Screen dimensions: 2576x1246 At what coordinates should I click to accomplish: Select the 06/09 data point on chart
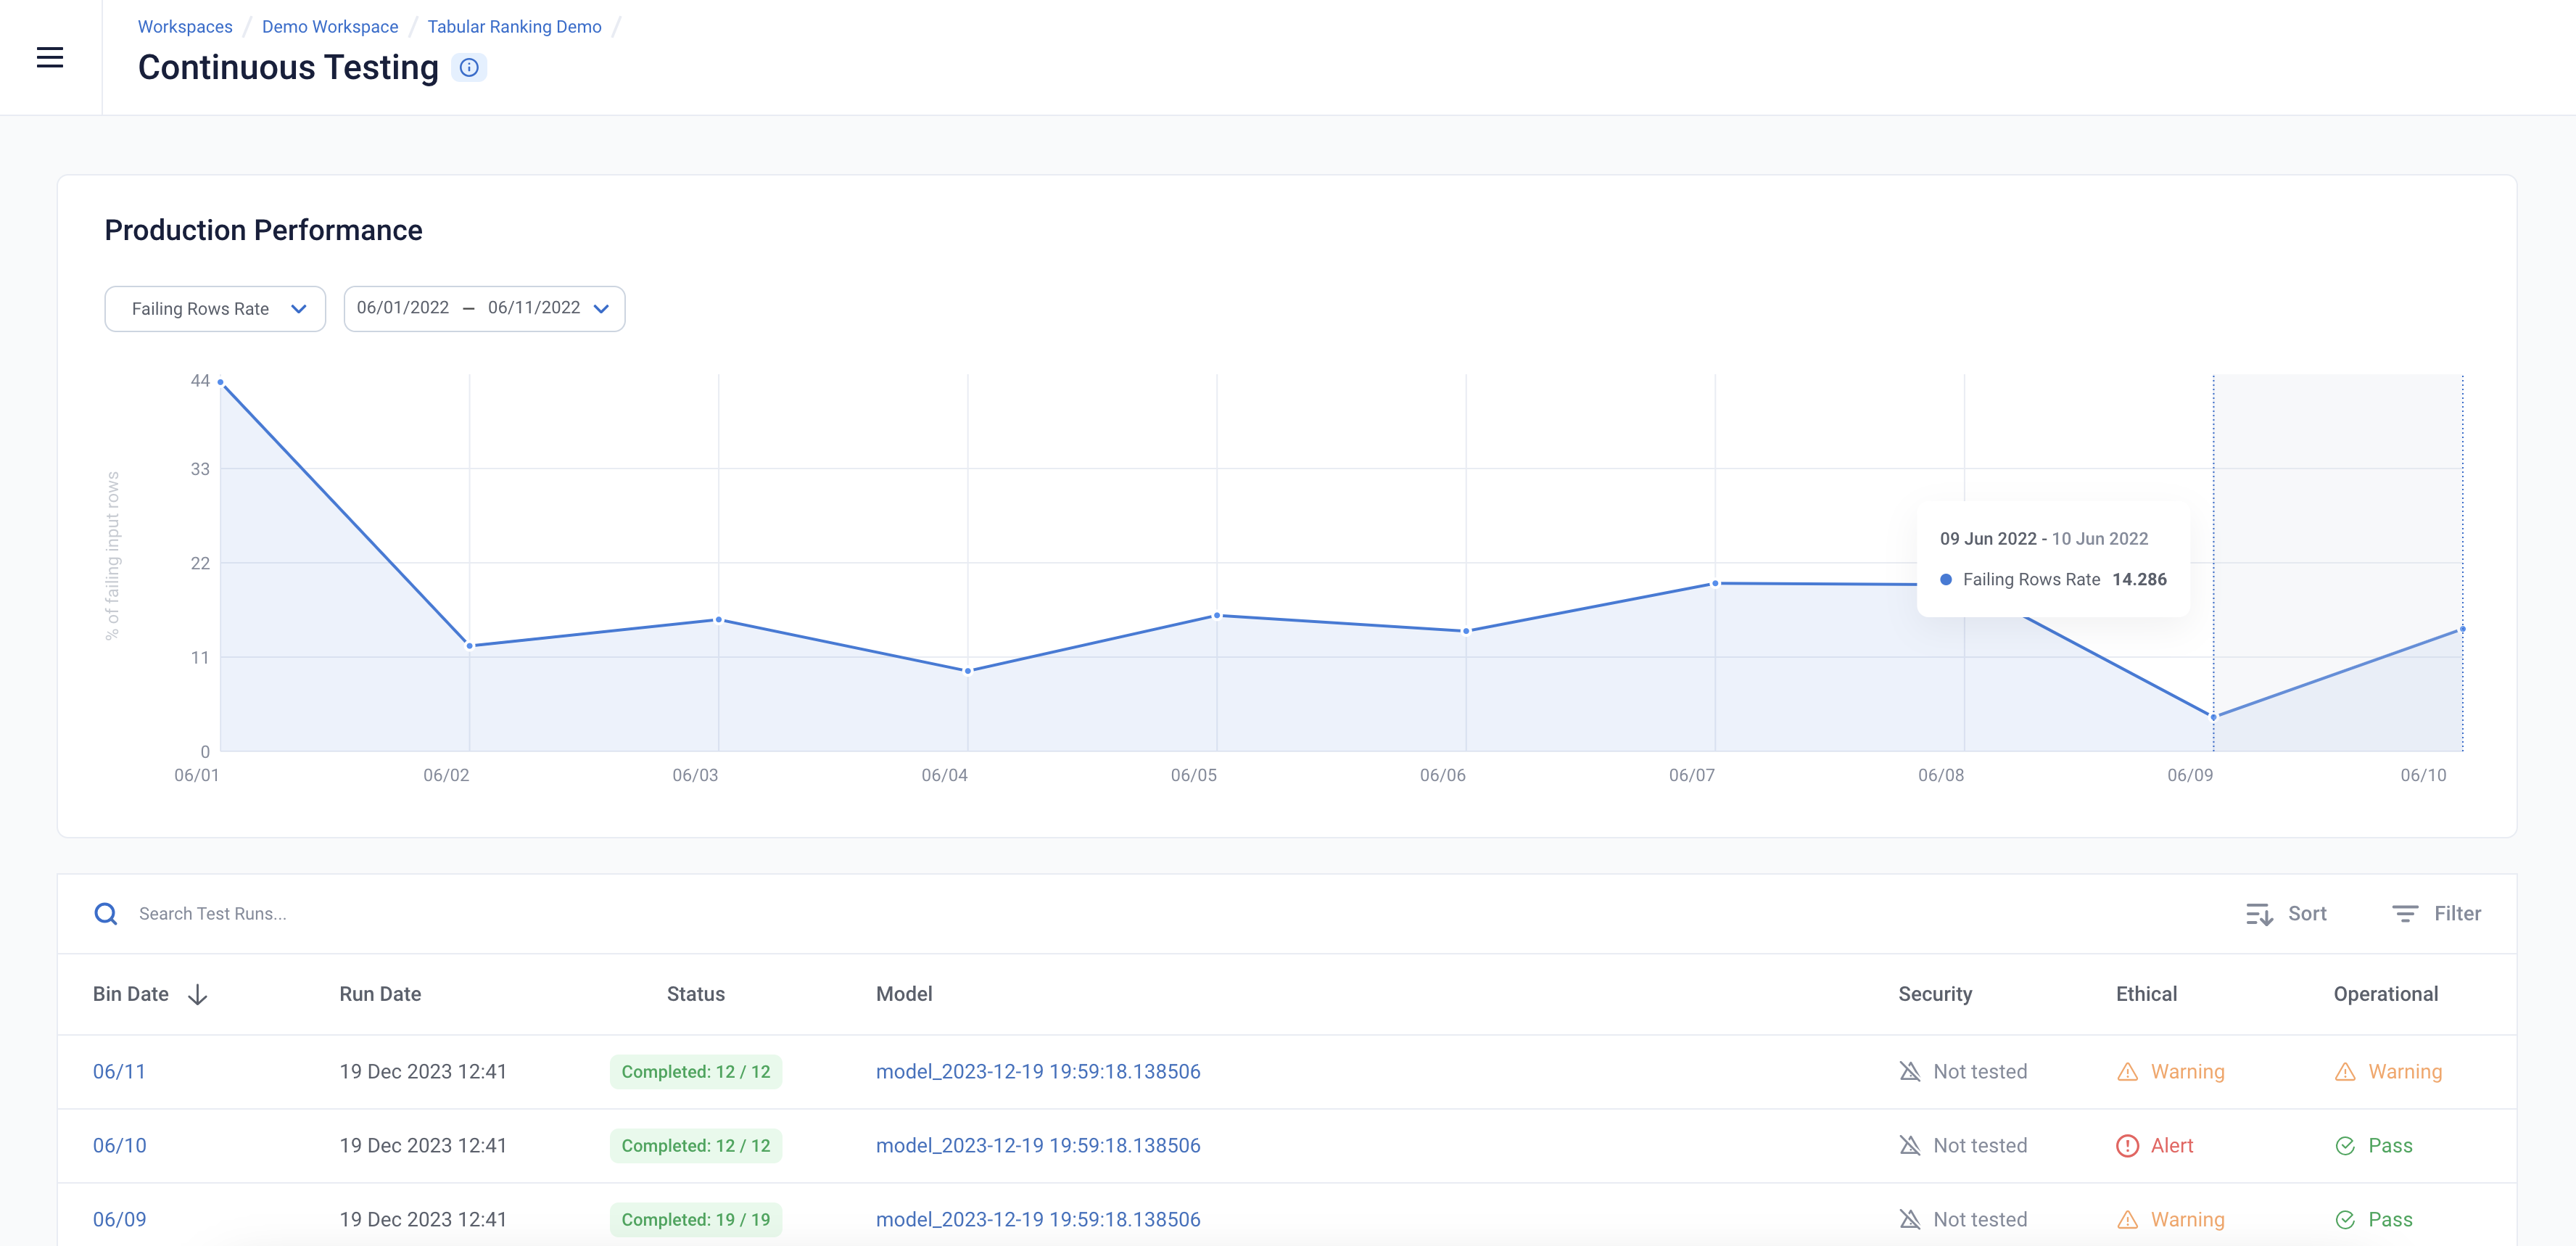point(2213,717)
